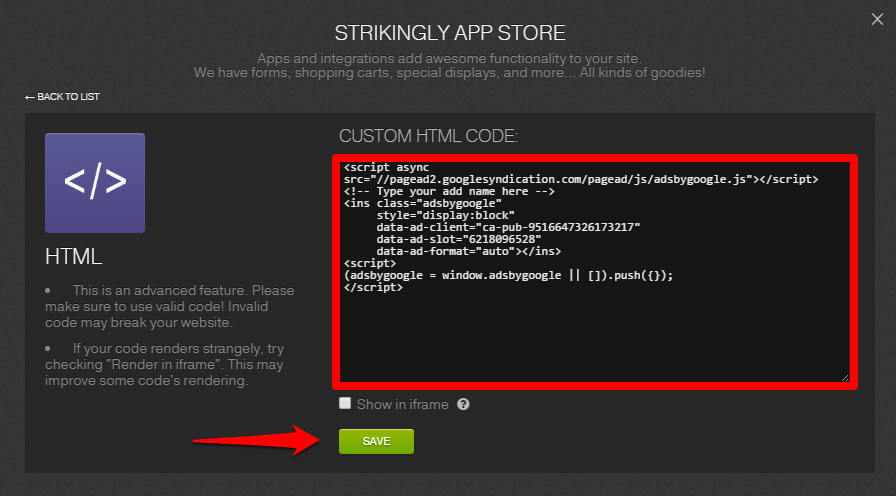Click the HTML title under the icon
Image resolution: width=896 pixels, height=496 pixels.
click(74, 257)
